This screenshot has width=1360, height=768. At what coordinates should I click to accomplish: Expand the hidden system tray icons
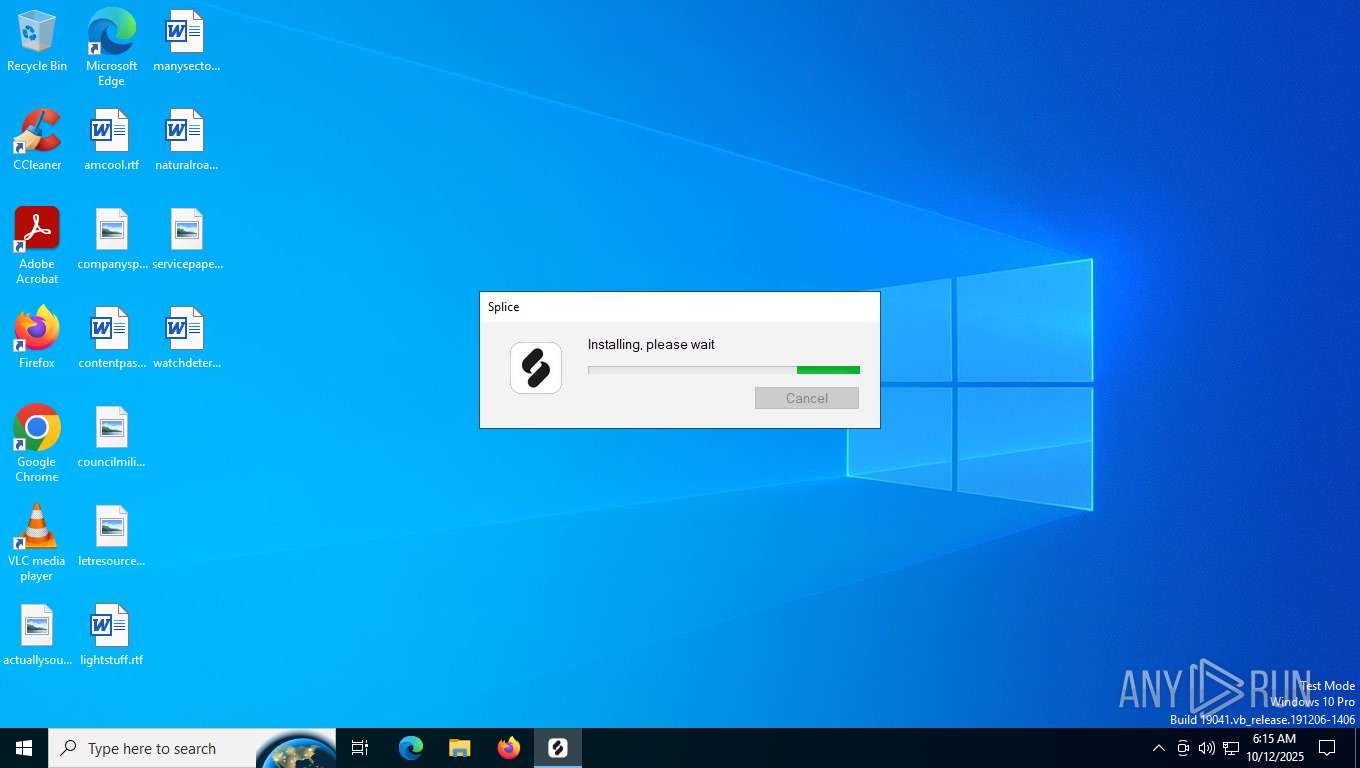click(x=1159, y=748)
